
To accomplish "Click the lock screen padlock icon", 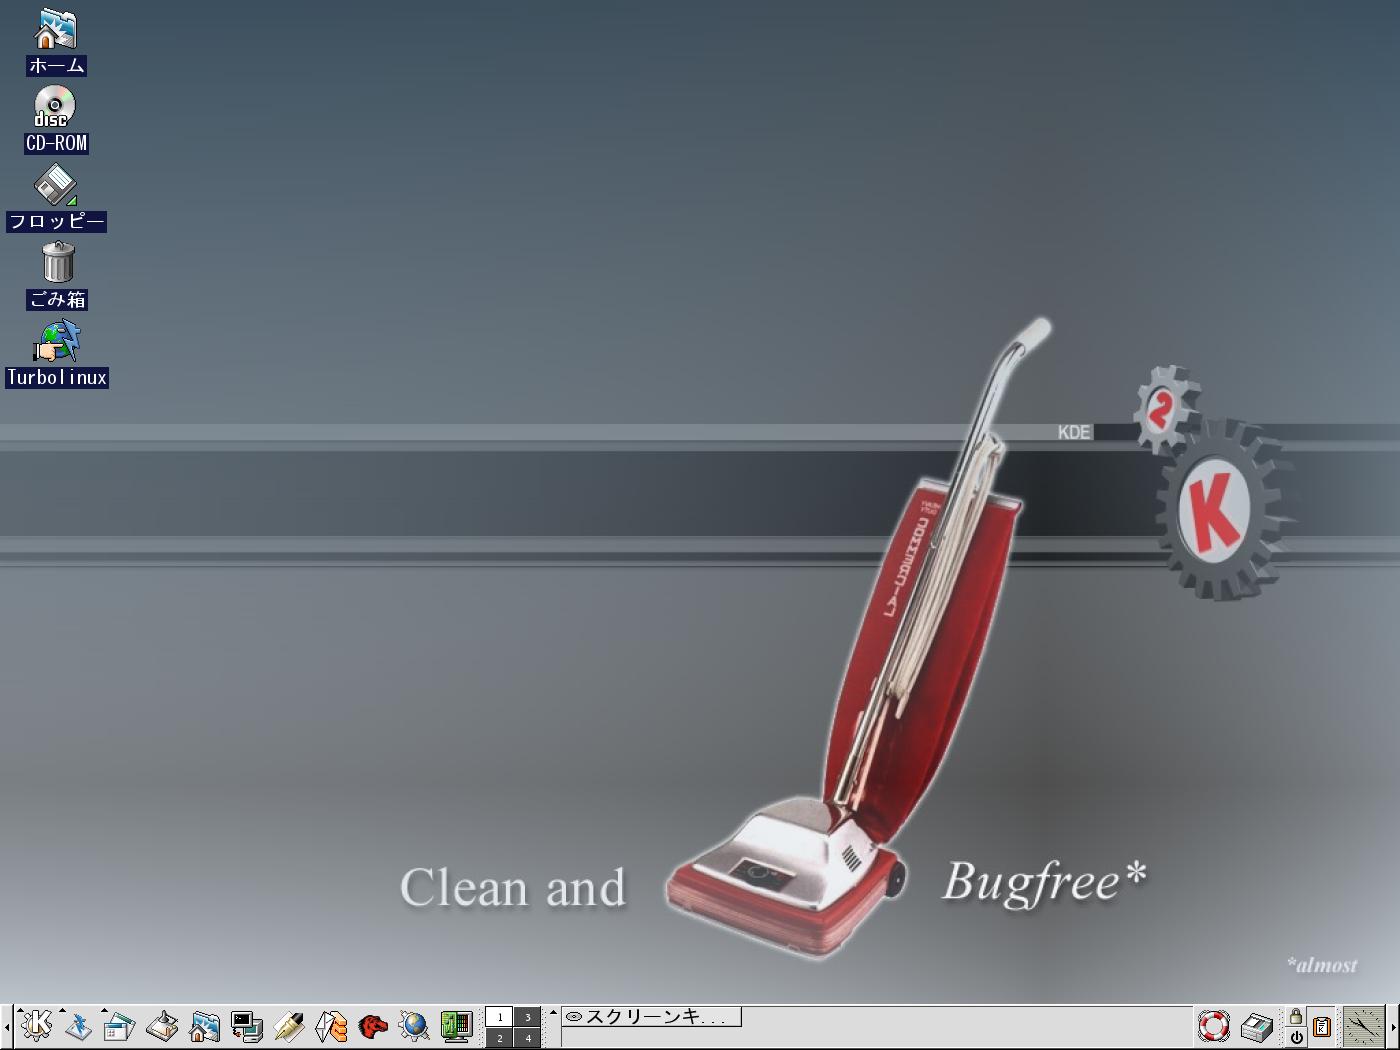I will coord(1296,1016).
